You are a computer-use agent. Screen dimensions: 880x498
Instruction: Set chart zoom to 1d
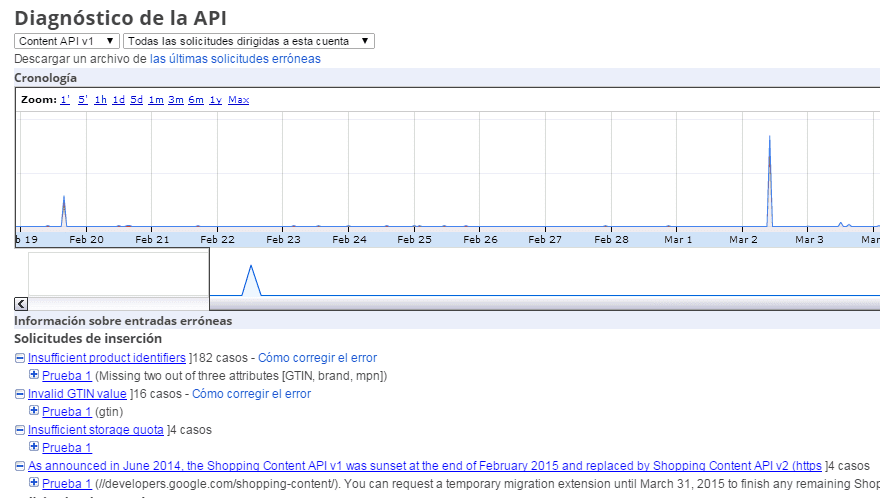(118, 100)
